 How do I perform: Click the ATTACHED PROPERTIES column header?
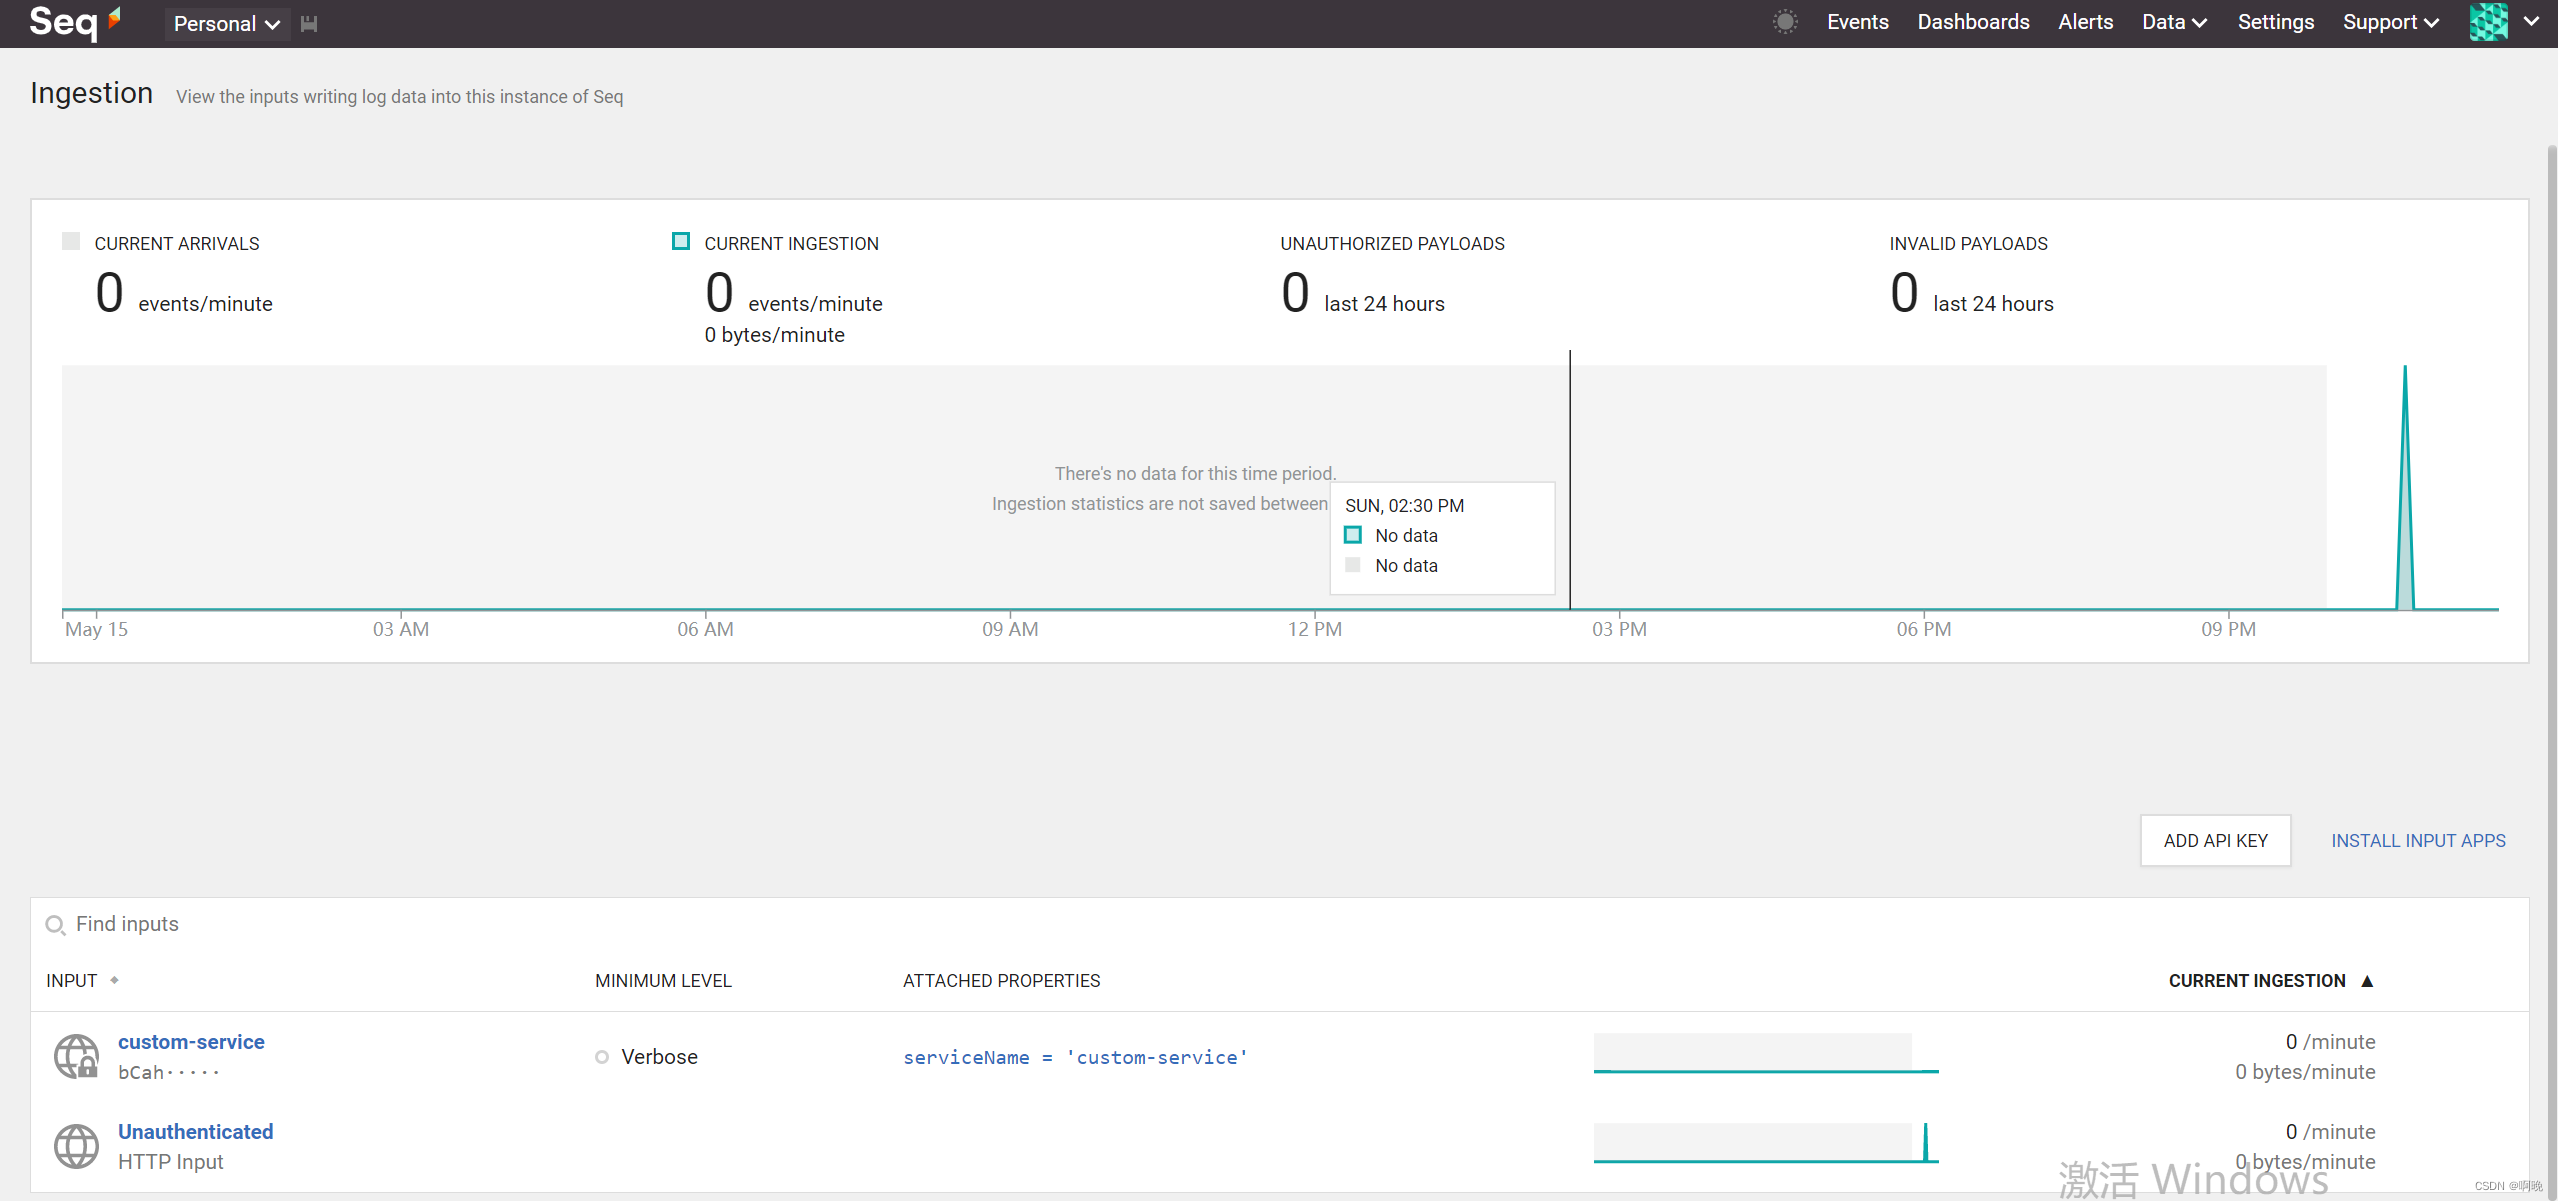(1001, 981)
